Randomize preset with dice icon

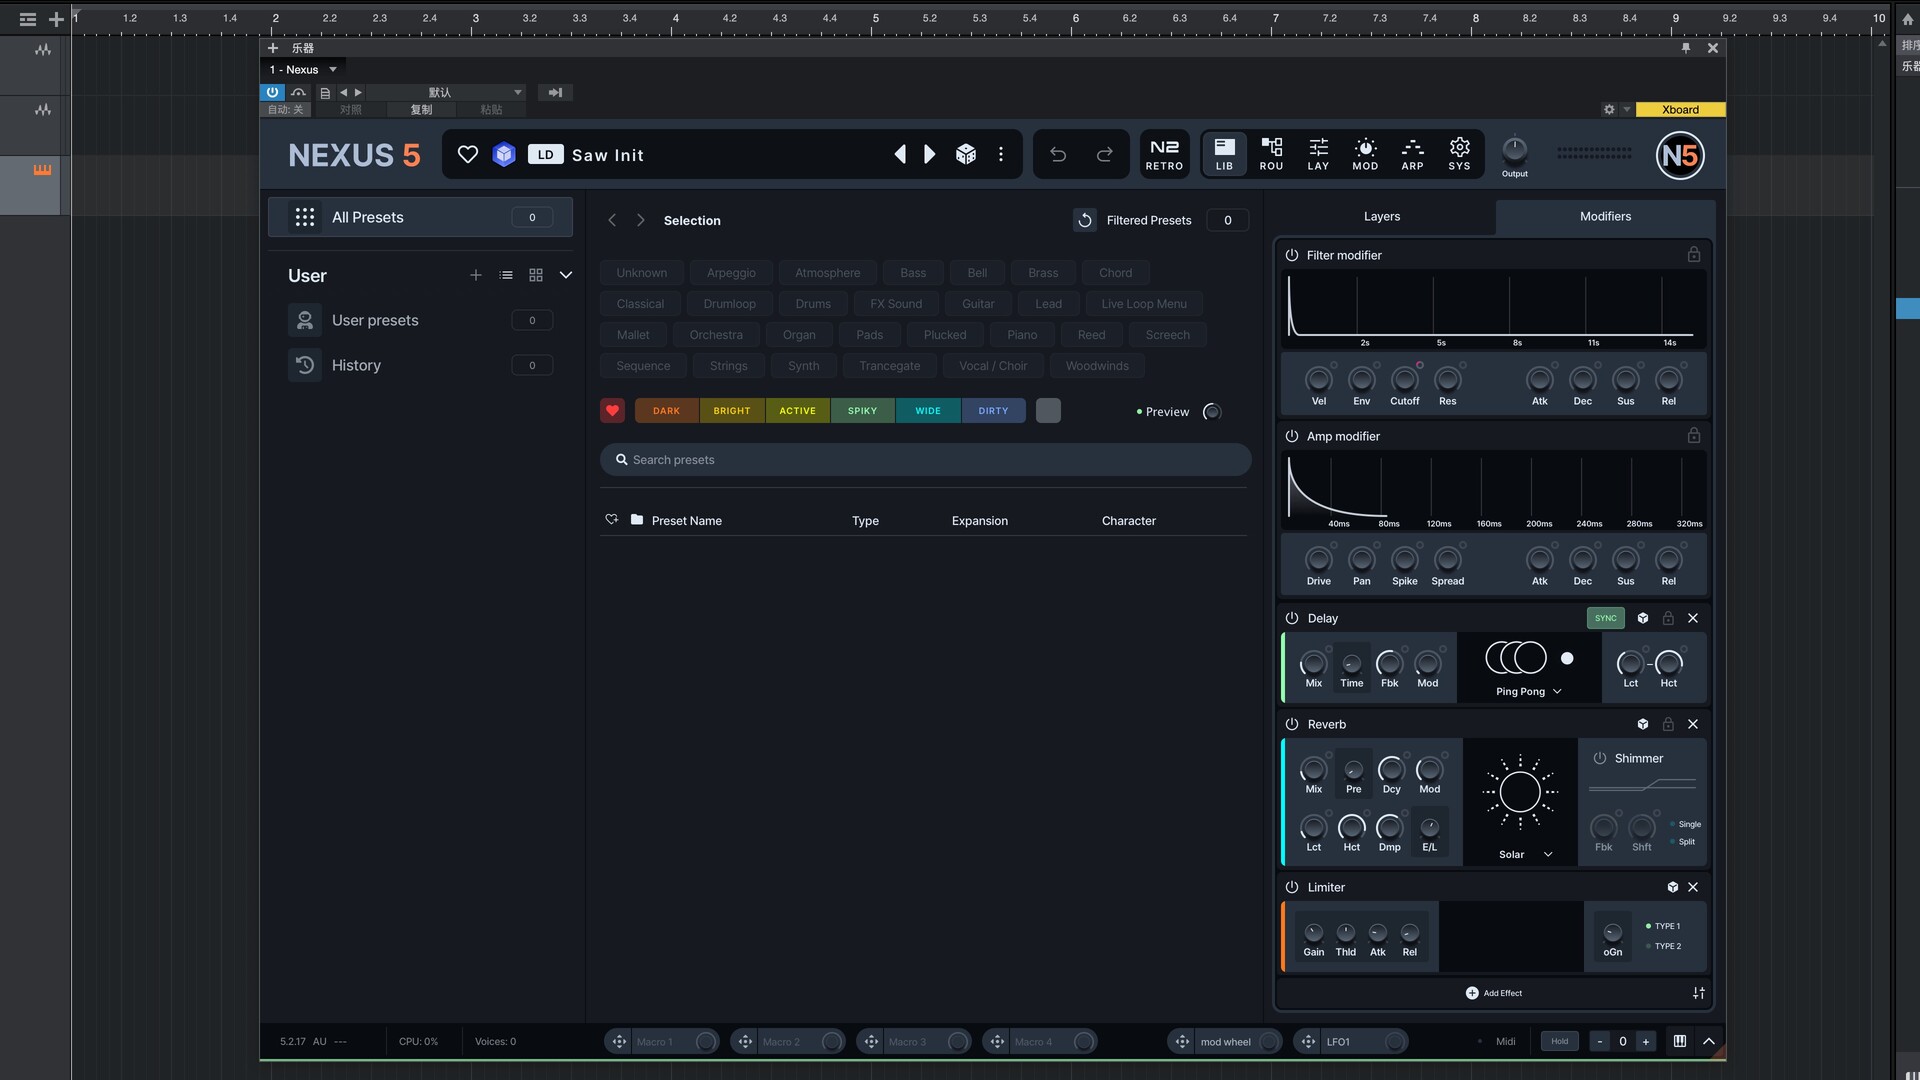(966, 154)
